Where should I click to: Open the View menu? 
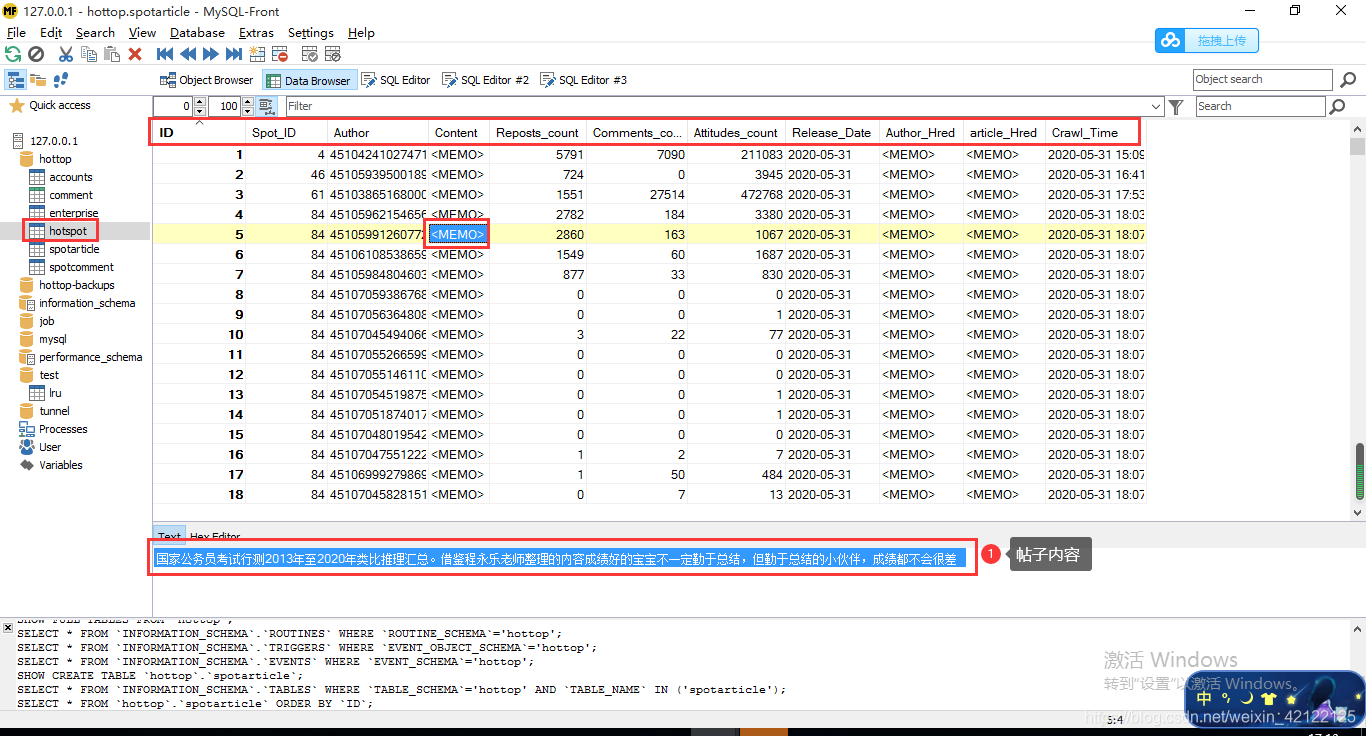tap(142, 32)
